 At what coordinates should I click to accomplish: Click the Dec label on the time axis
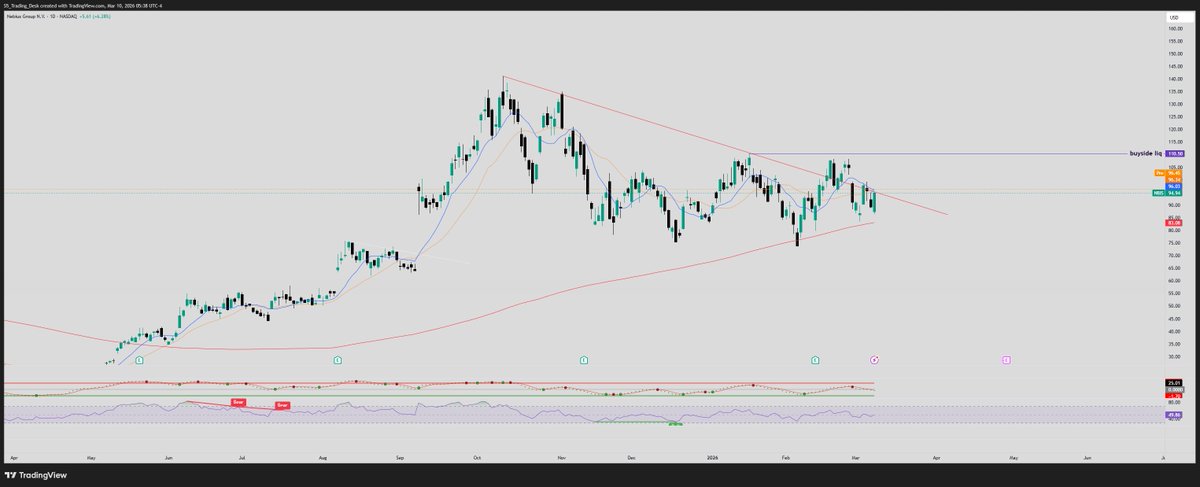coord(631,458)
